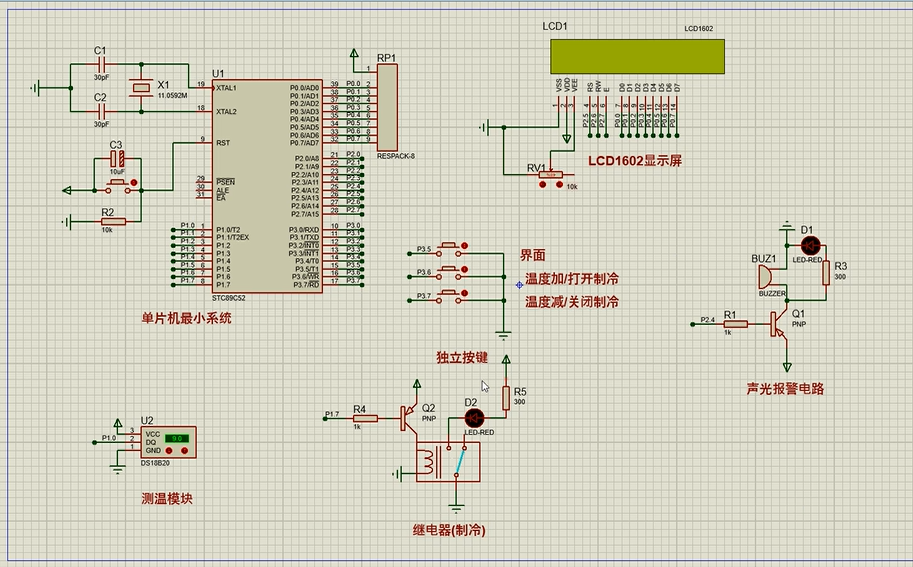Select the D2 red LED near relay
The height and width of the screenshot is (567, 913).
point(475,417)
